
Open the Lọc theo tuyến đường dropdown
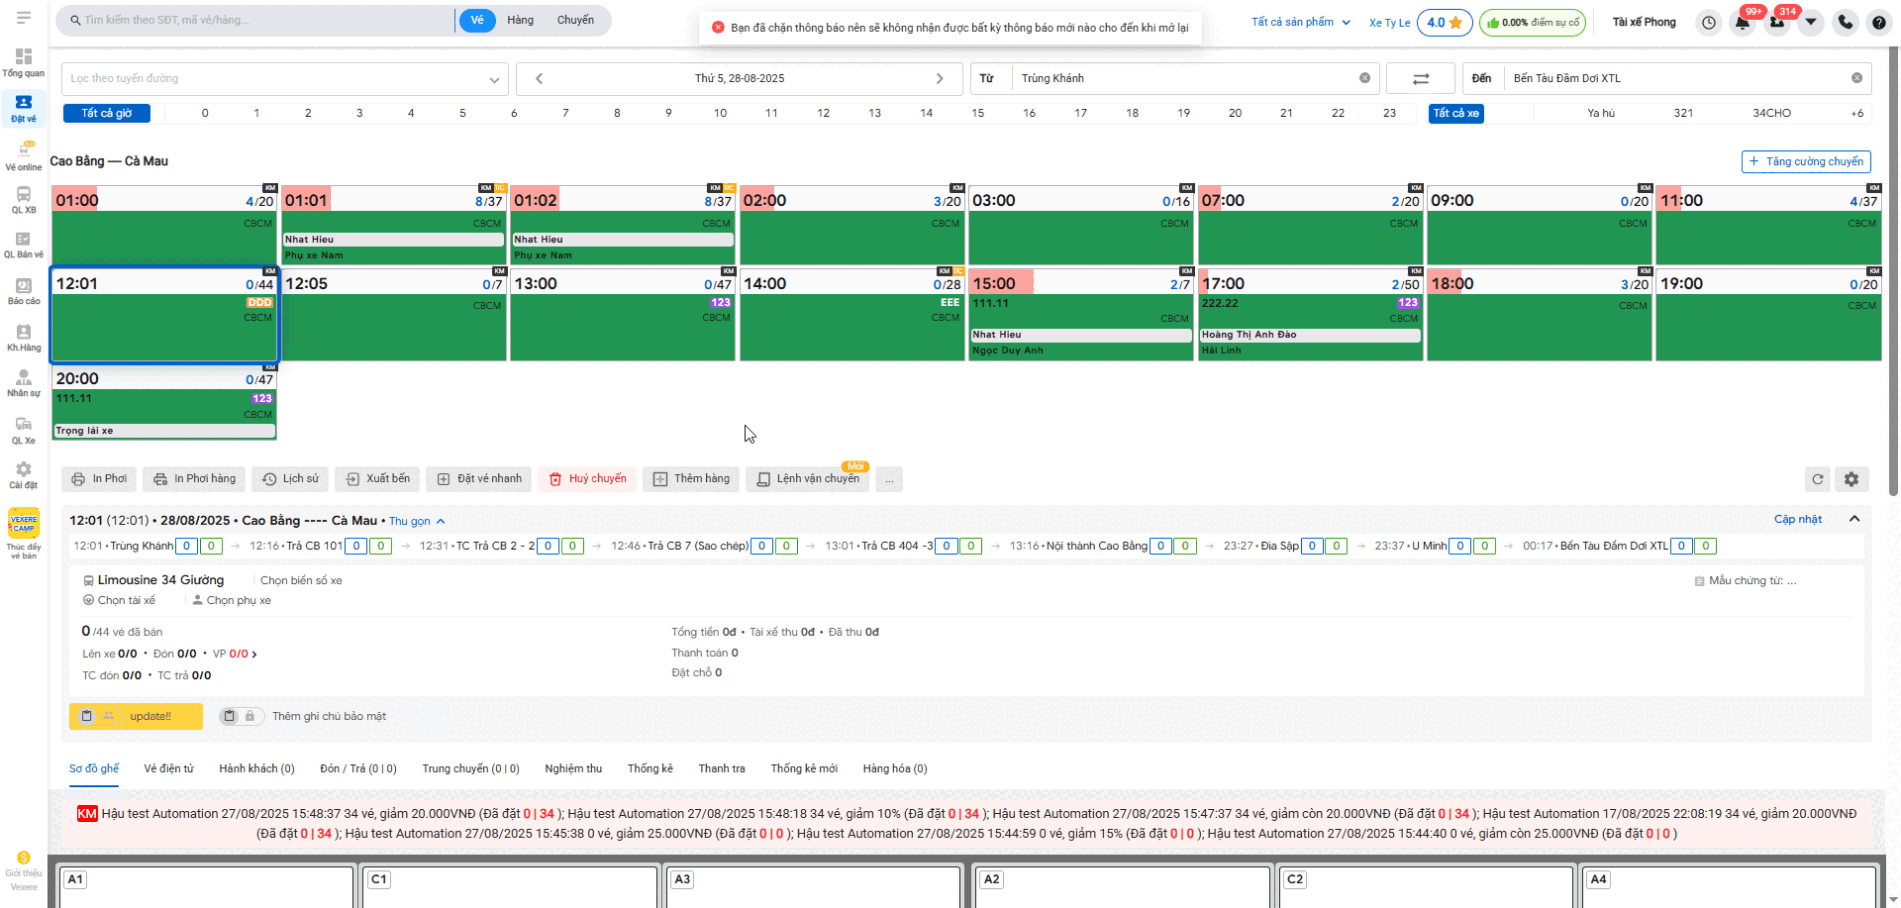click(285, 78)
